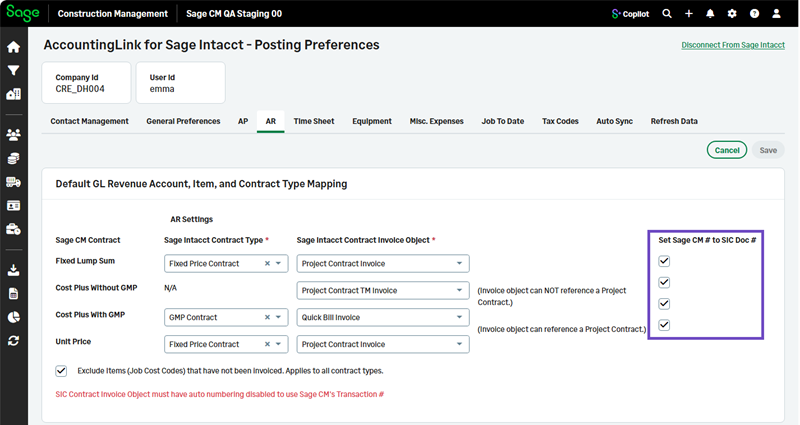Open the document sidebar icon
800x425 pixels.
(13, 293)
